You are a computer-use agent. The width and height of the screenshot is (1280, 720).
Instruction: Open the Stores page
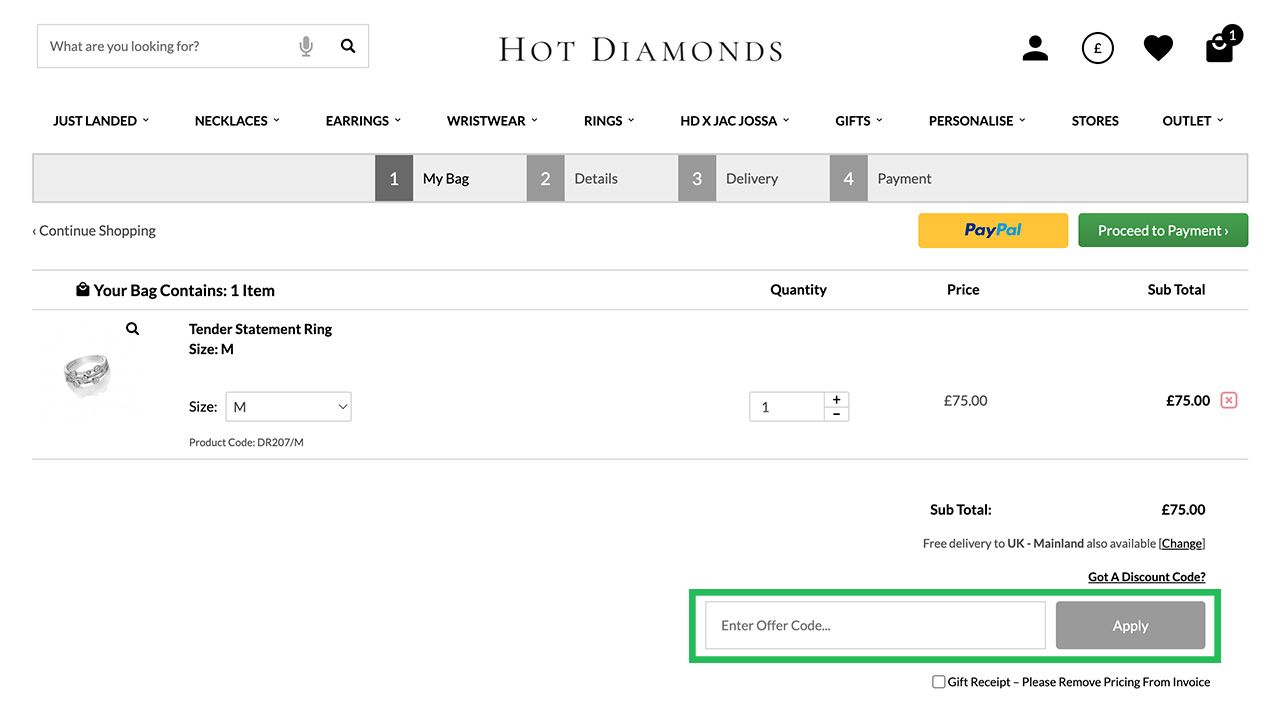[x=1095, y=120]
